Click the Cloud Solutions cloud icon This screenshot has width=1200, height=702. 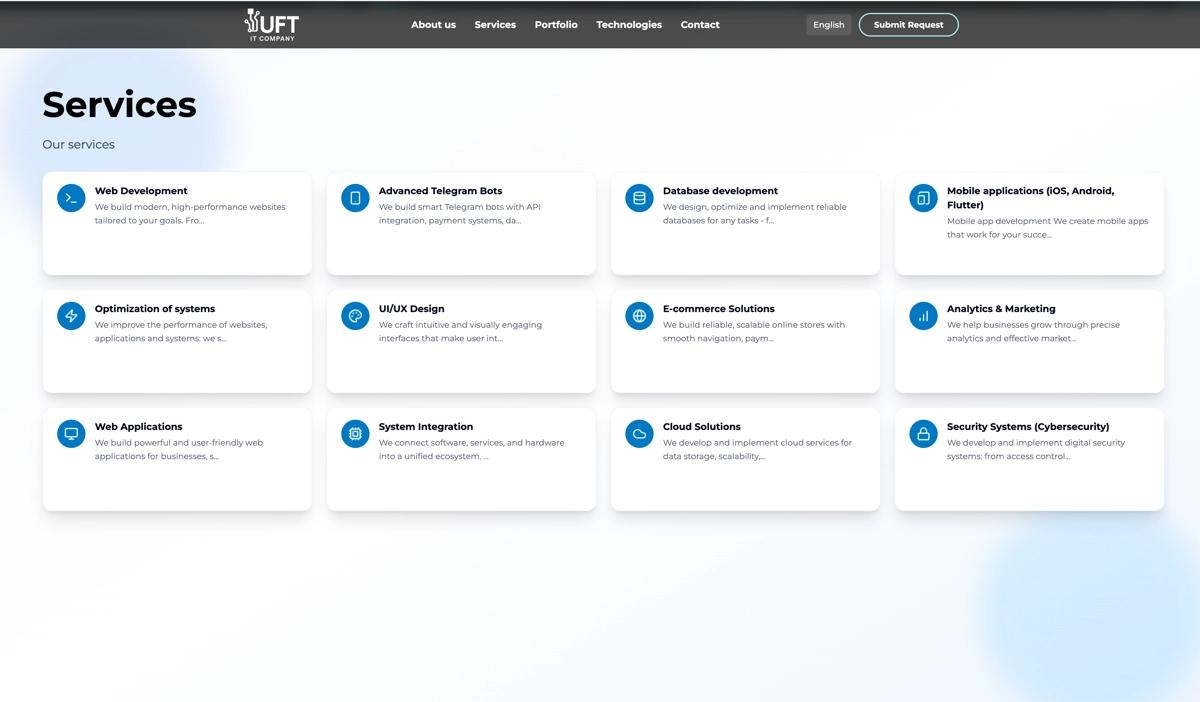[x=639, y=434]
